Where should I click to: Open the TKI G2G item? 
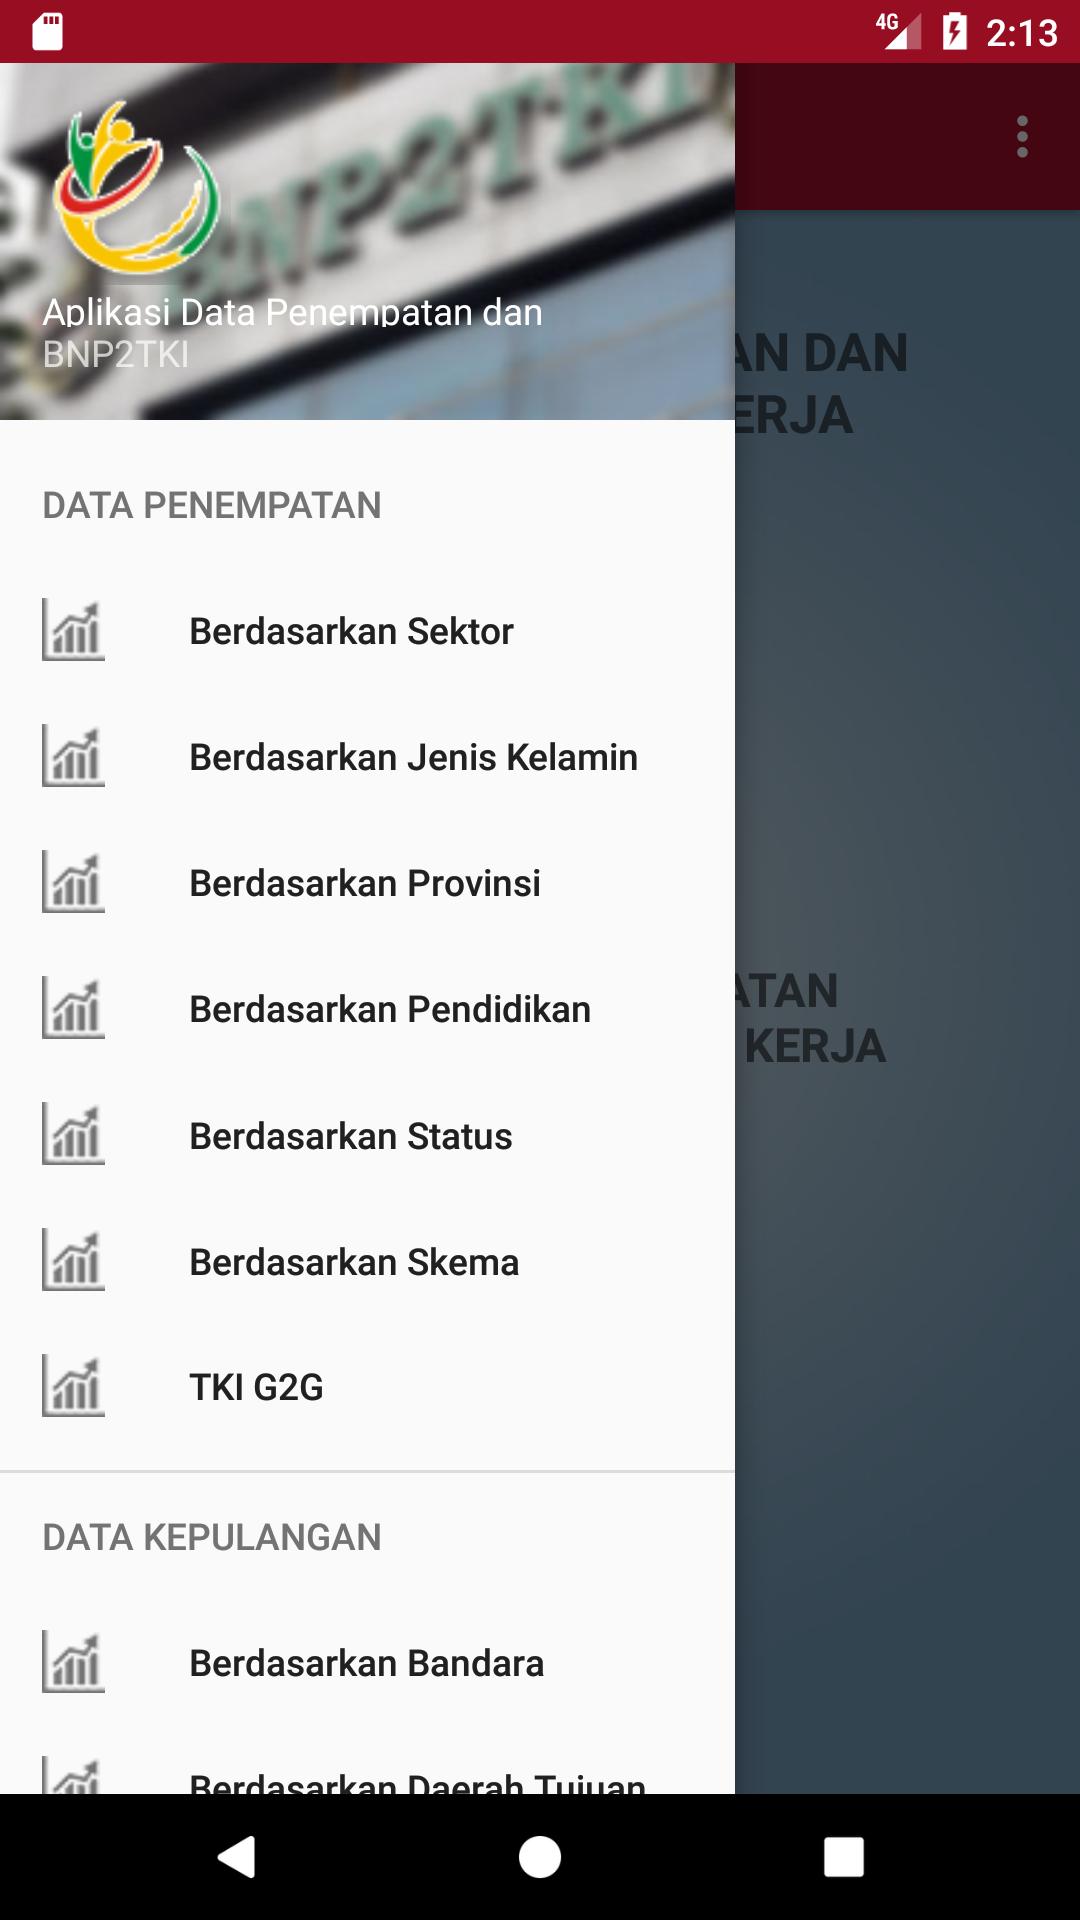(x=257, y=1388)
